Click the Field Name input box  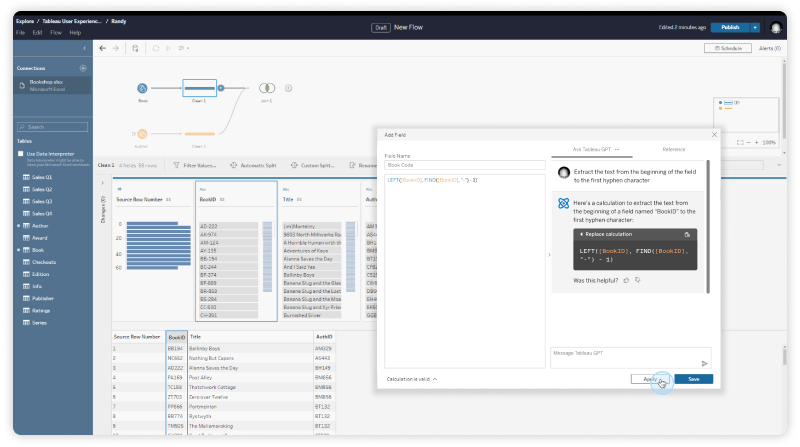click(464, 165)
